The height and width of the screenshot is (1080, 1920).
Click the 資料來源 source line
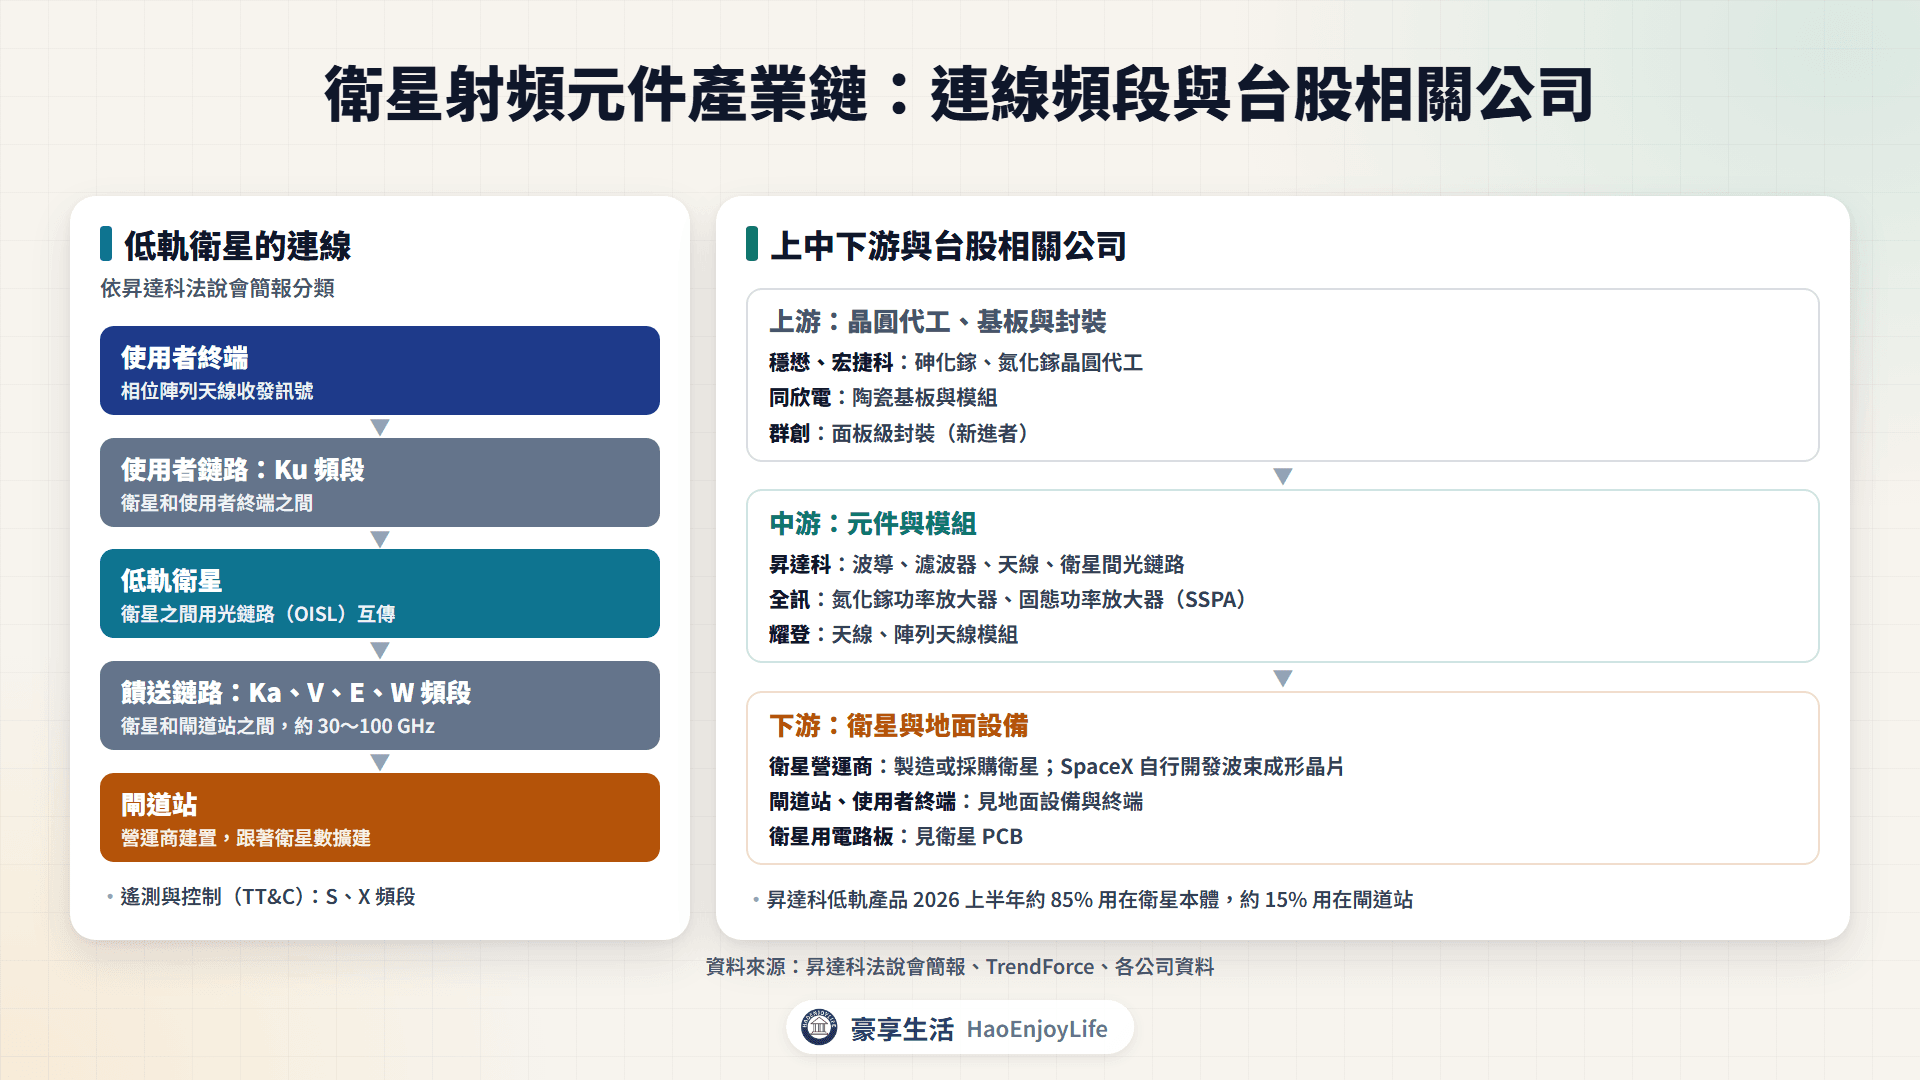pyautogui.click(x=960, y=966)
